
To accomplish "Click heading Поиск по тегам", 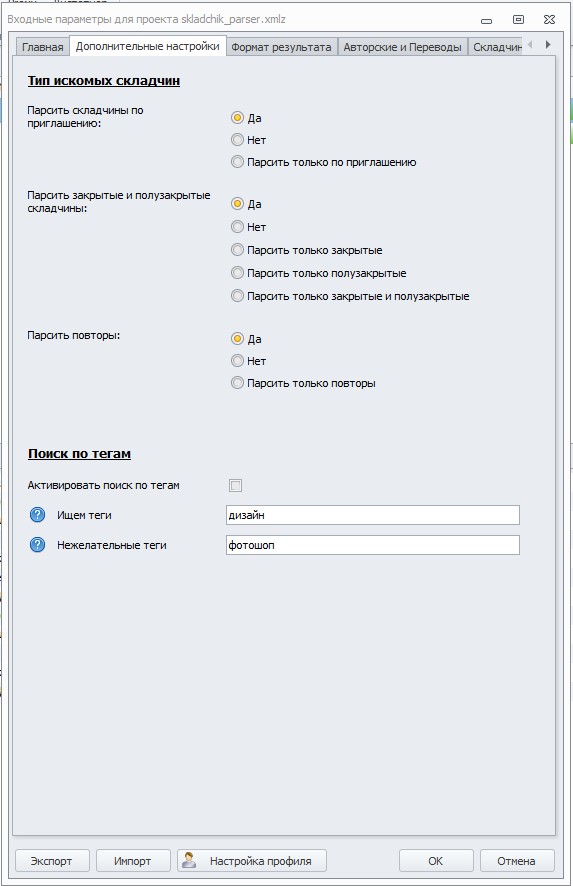I will click(80, 454).
